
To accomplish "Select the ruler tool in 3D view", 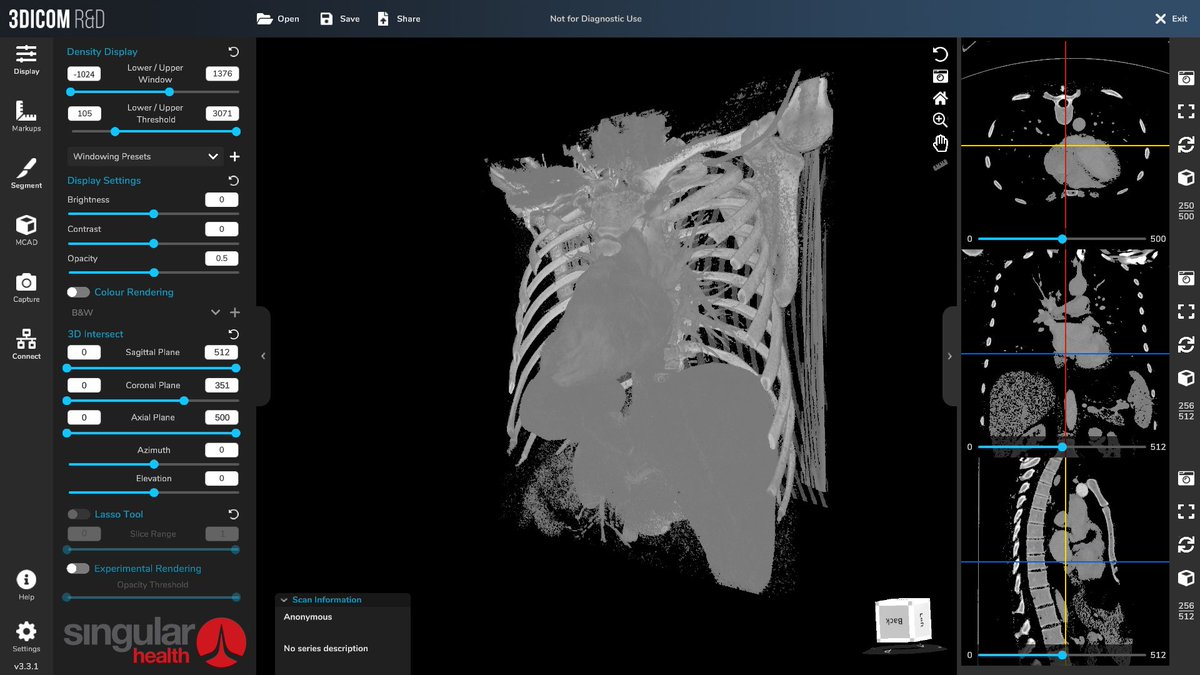I will pos(940,165).
